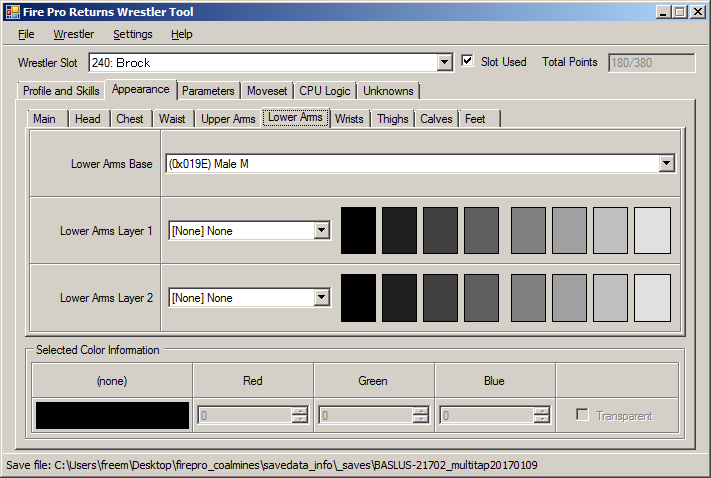Toggle the Slot Used checkbox
Image resolution: width=711 pixels, height=478 pixels.
[x=468, y=62]
